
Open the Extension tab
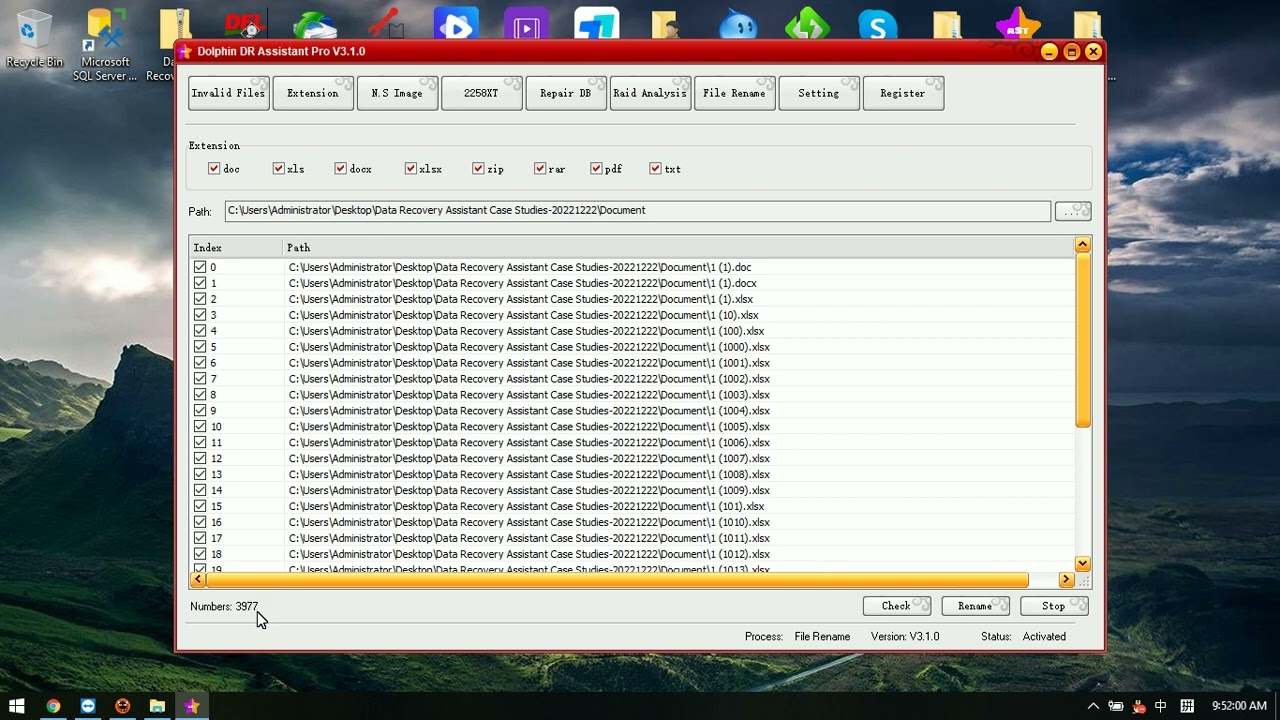pos(312,93)
